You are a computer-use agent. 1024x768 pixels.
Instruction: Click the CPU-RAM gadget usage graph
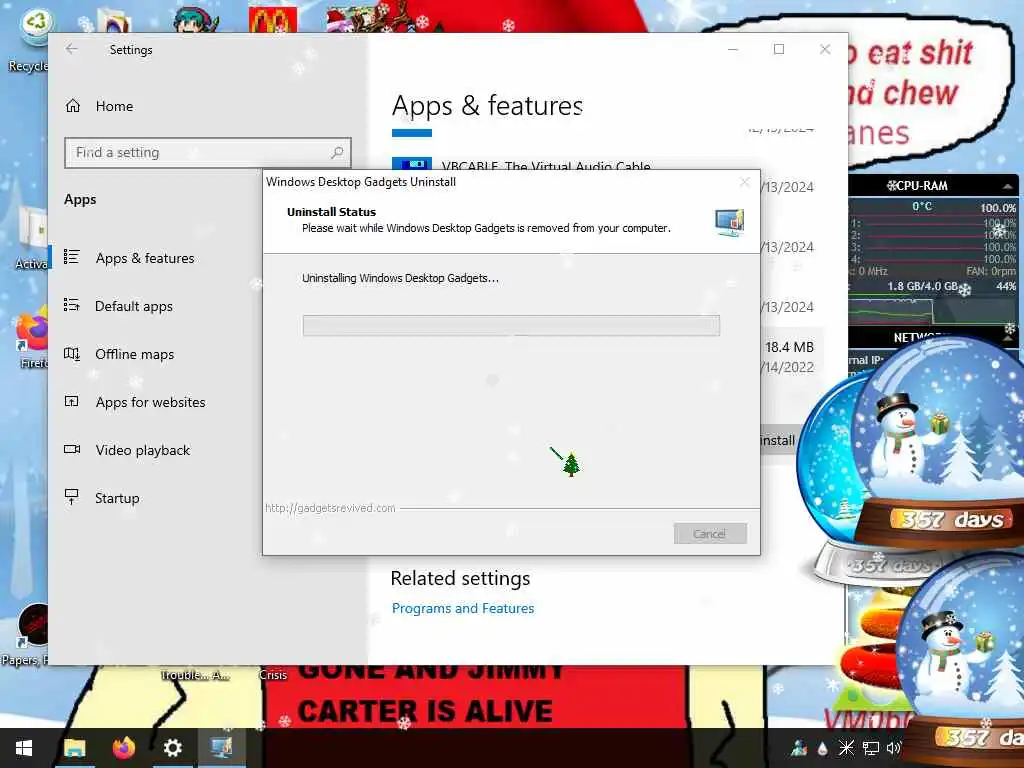(x=932, y=310)
